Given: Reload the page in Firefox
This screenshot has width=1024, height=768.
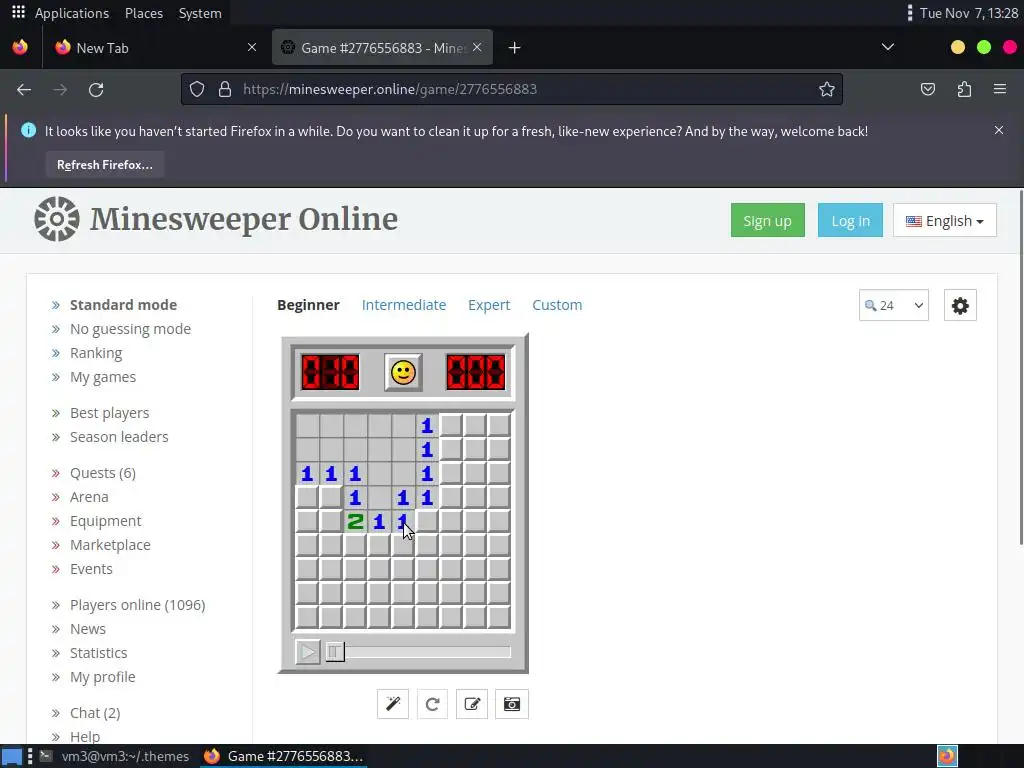Looking at the screenshot, I should (96, 89).
